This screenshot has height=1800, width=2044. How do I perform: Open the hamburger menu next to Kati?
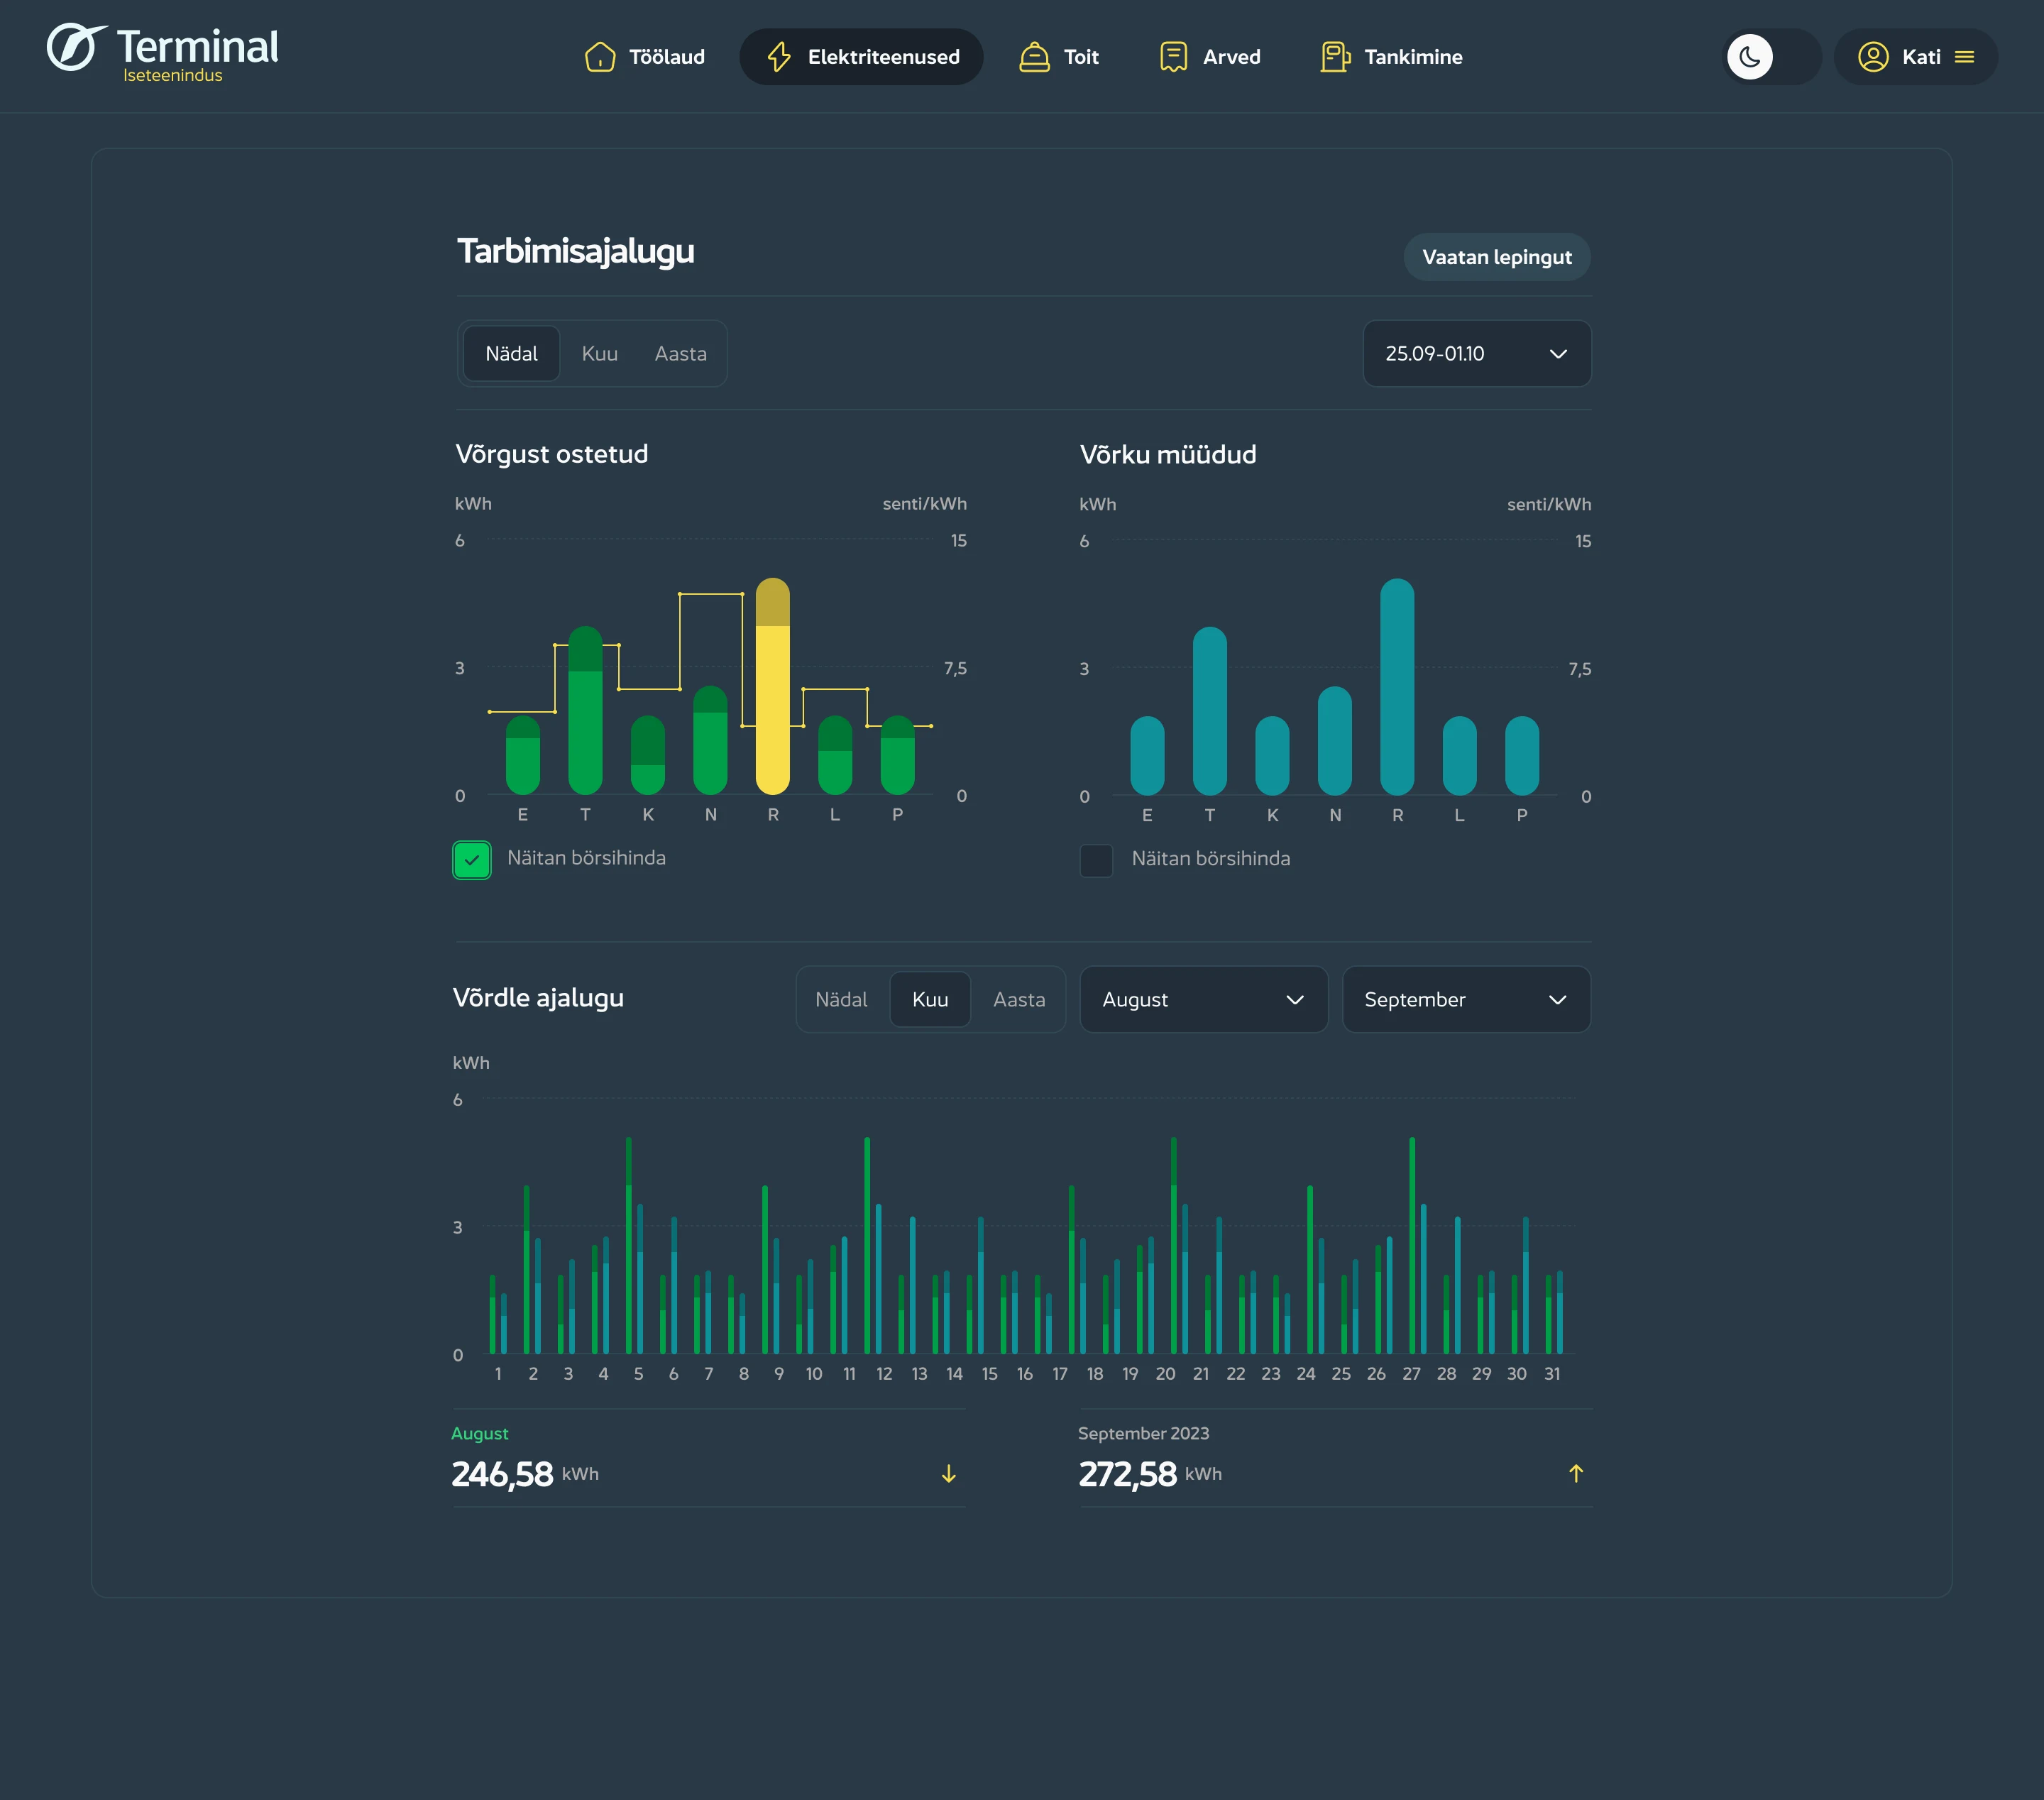(1964, 57)
